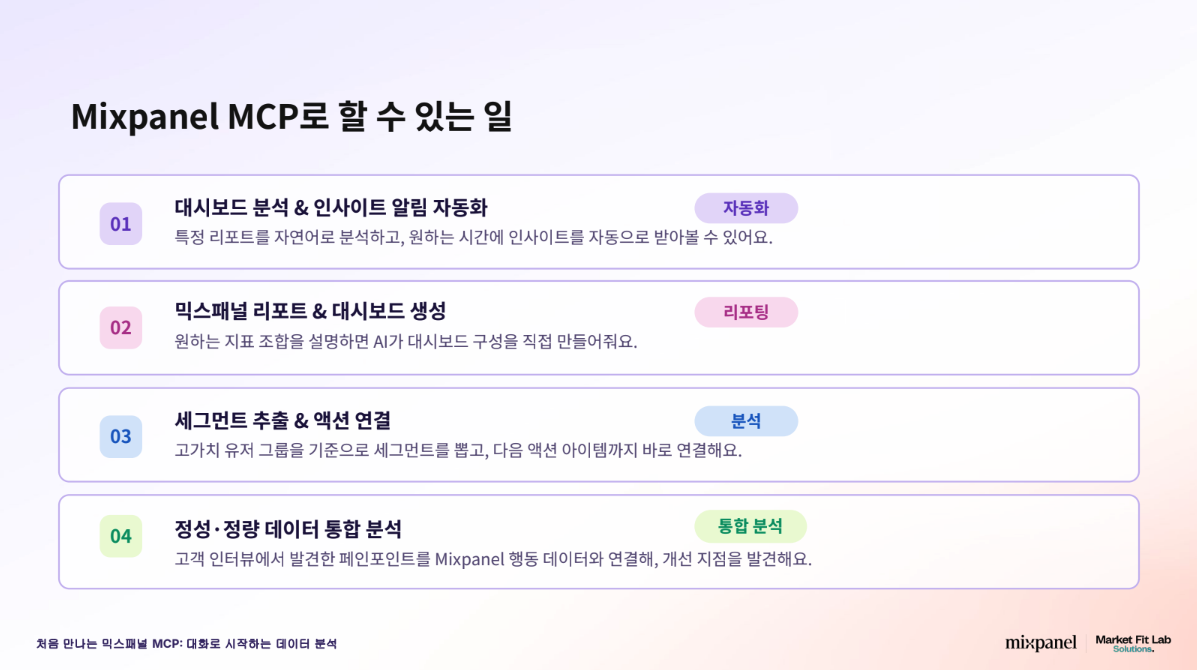The height and width of the screenshot is (670, 1197).
Task: Click the purple 01 number badge
Action: [x=121, y=224]
